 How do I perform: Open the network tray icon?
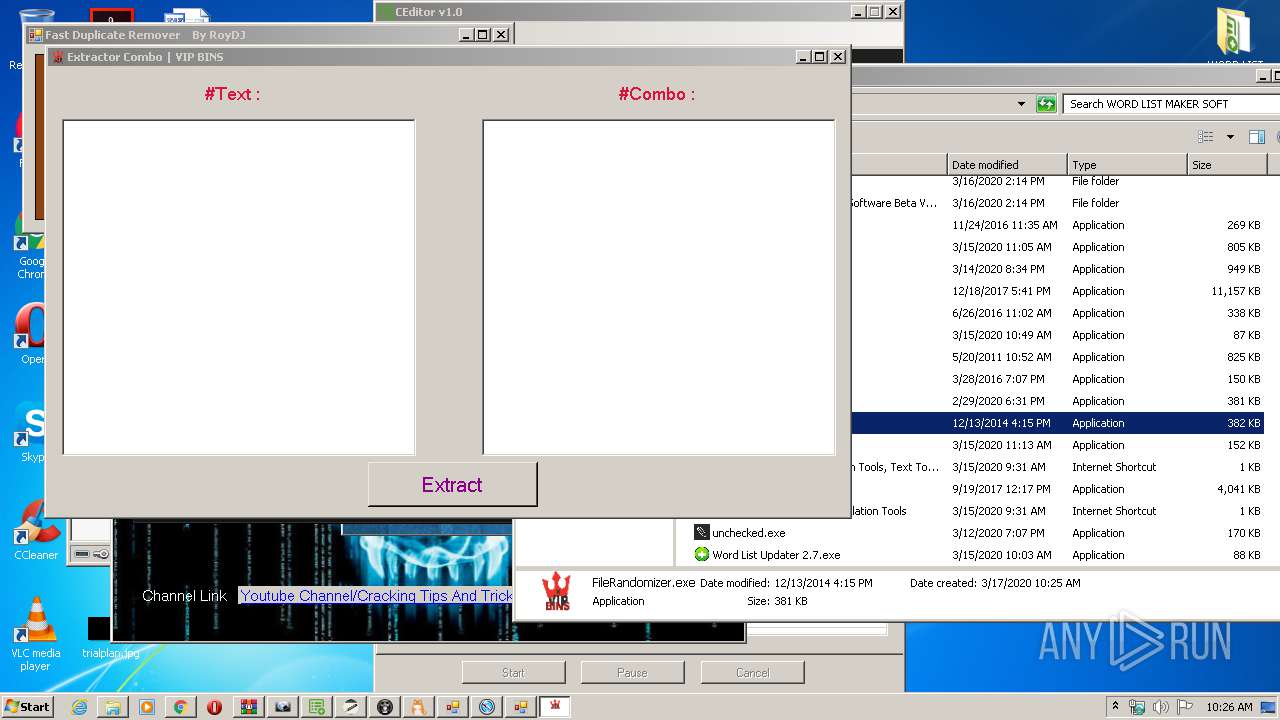(x=1138, y=707)
